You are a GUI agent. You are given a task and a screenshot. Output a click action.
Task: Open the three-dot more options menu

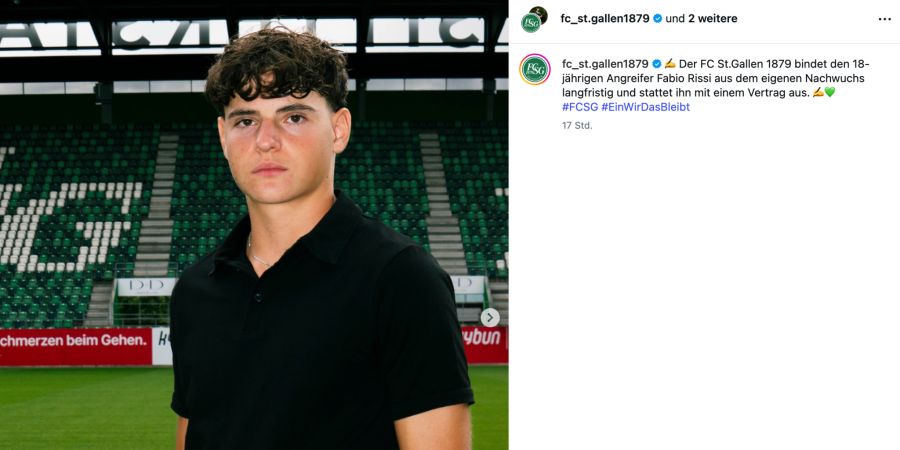click(x=885, y=19)
